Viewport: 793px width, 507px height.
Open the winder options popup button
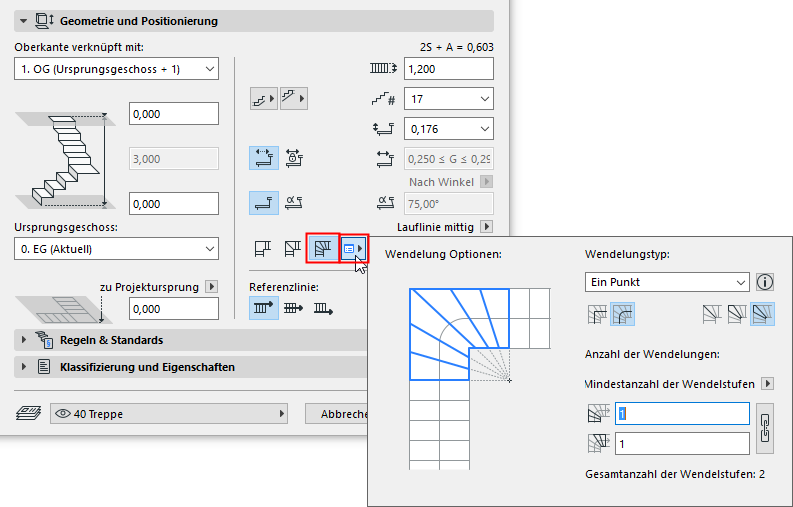point(354,248)
